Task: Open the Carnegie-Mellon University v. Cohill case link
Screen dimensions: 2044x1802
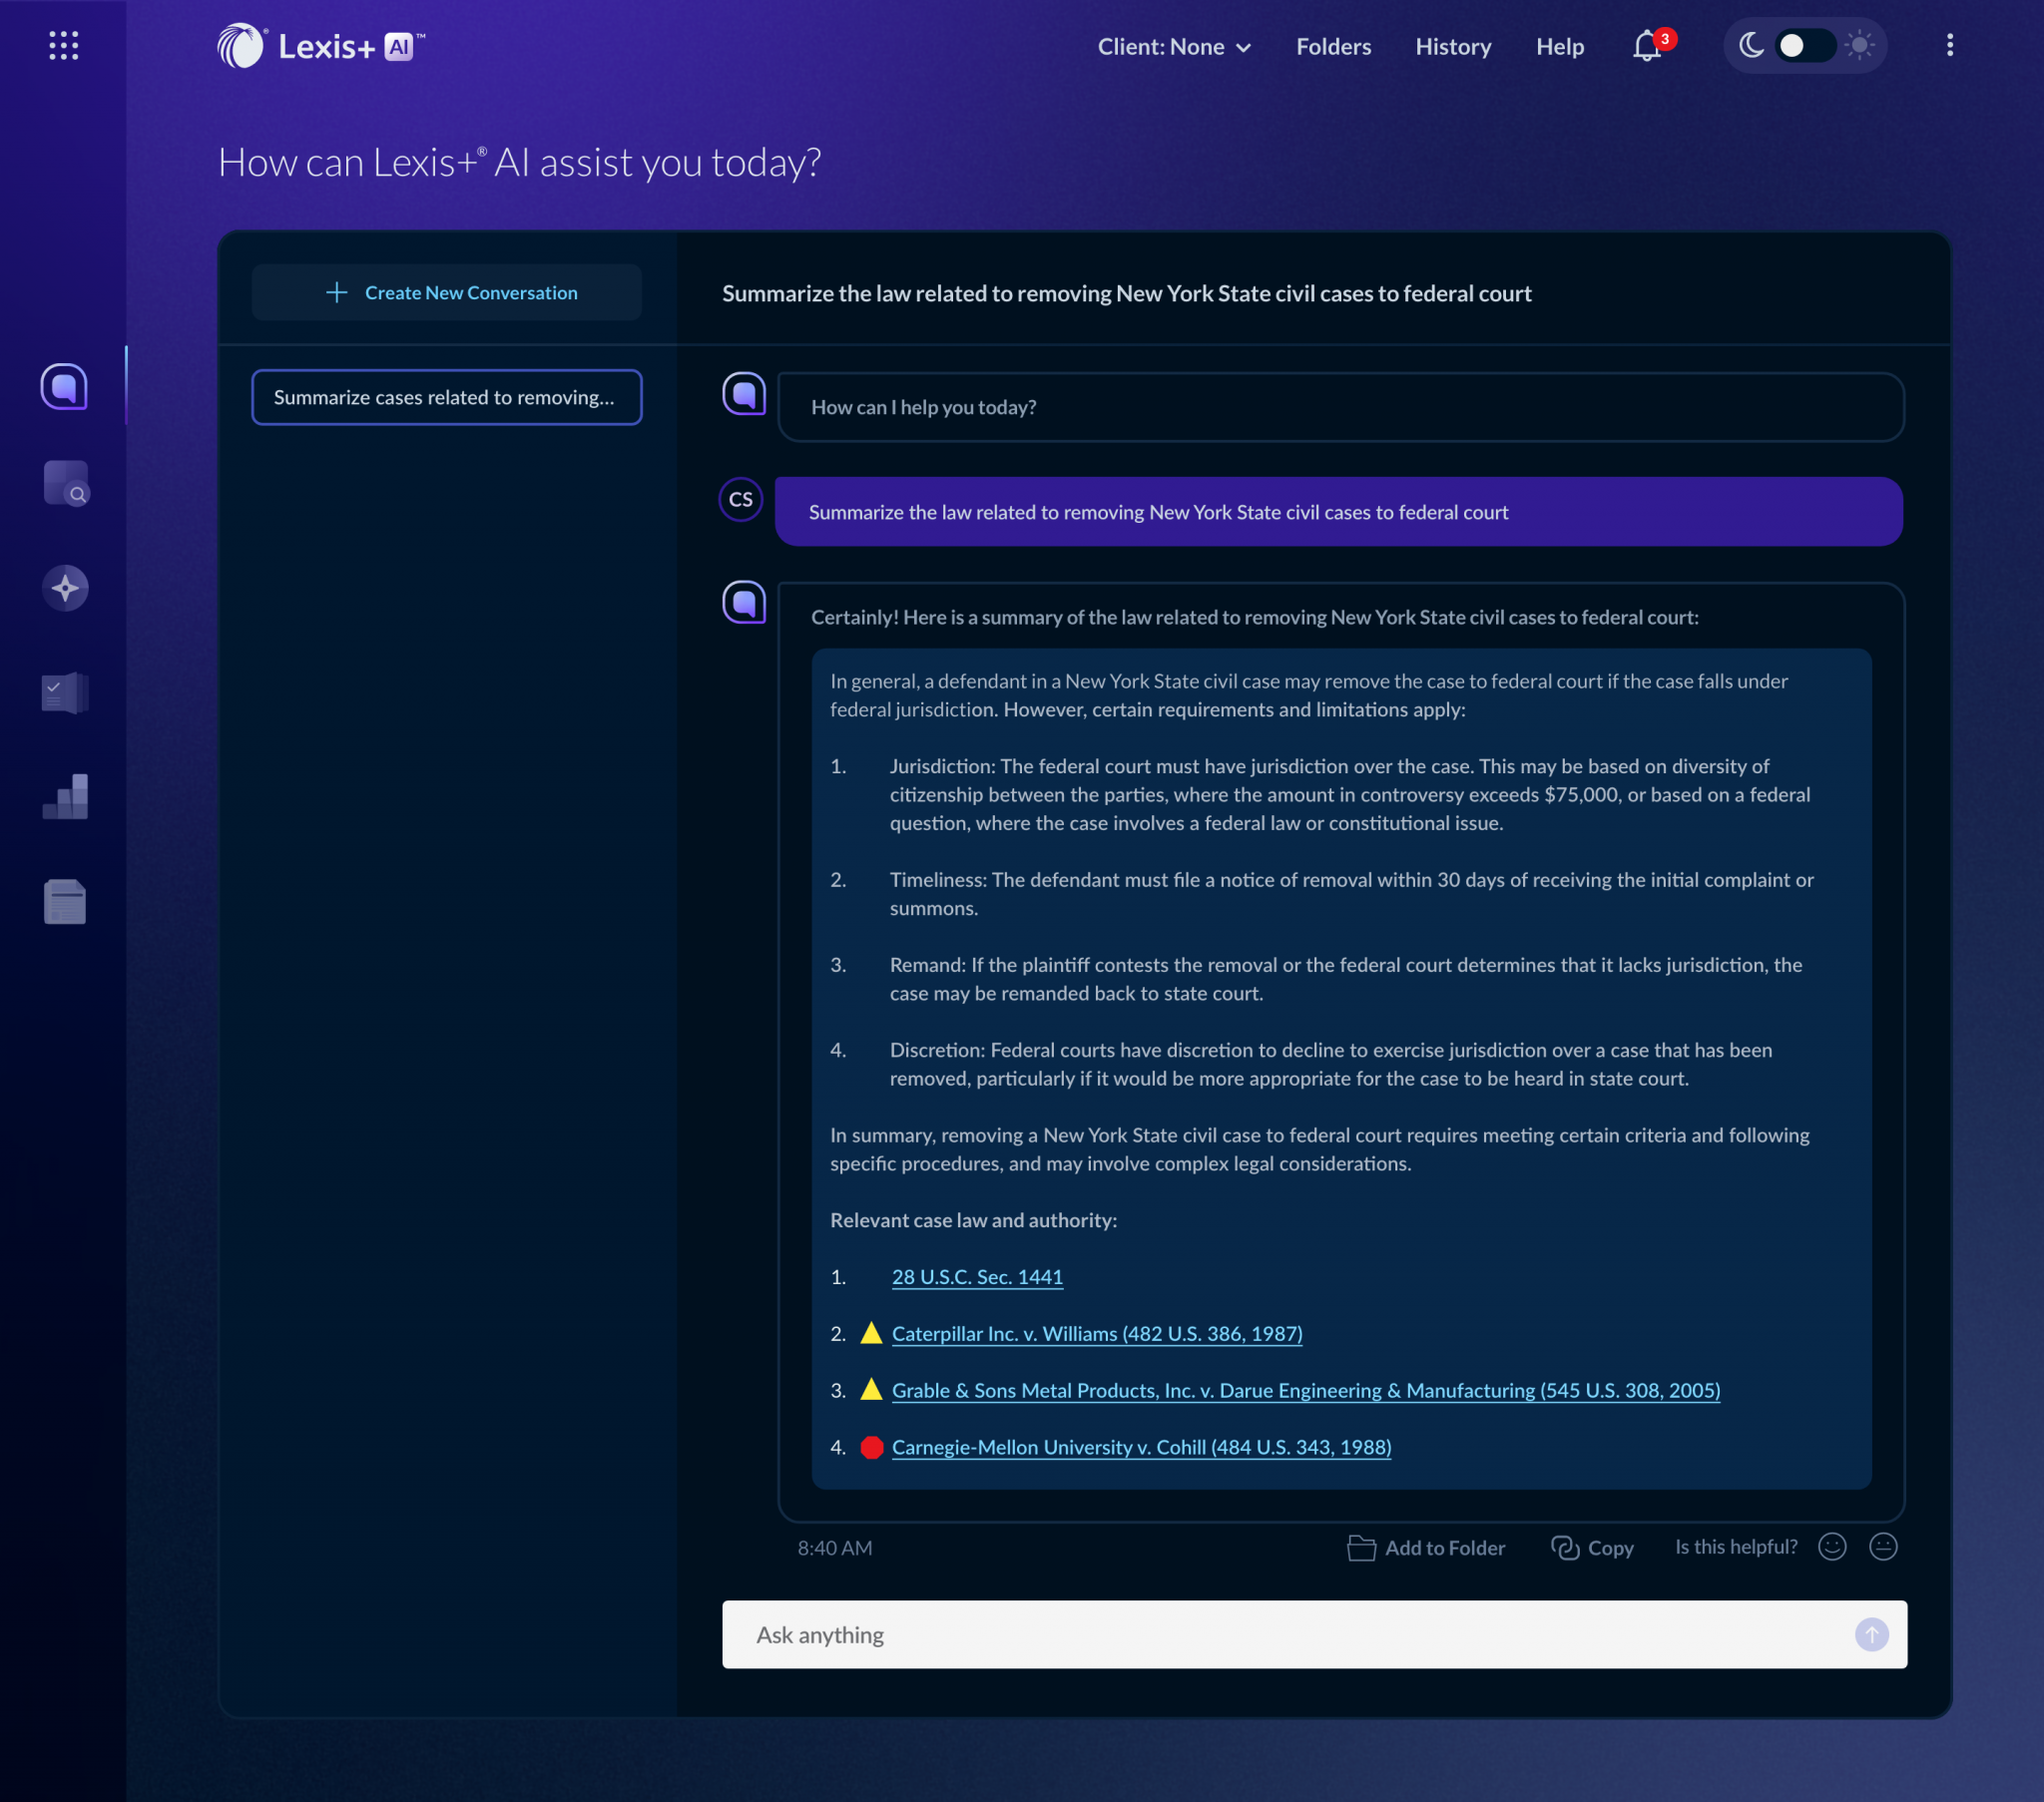Action: click(1141, 1446)
